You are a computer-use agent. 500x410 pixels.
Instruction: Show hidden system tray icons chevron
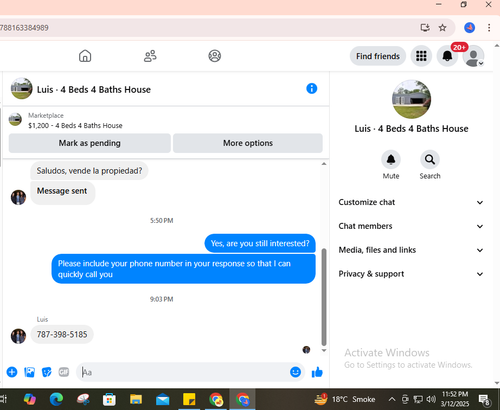[392, 399]
